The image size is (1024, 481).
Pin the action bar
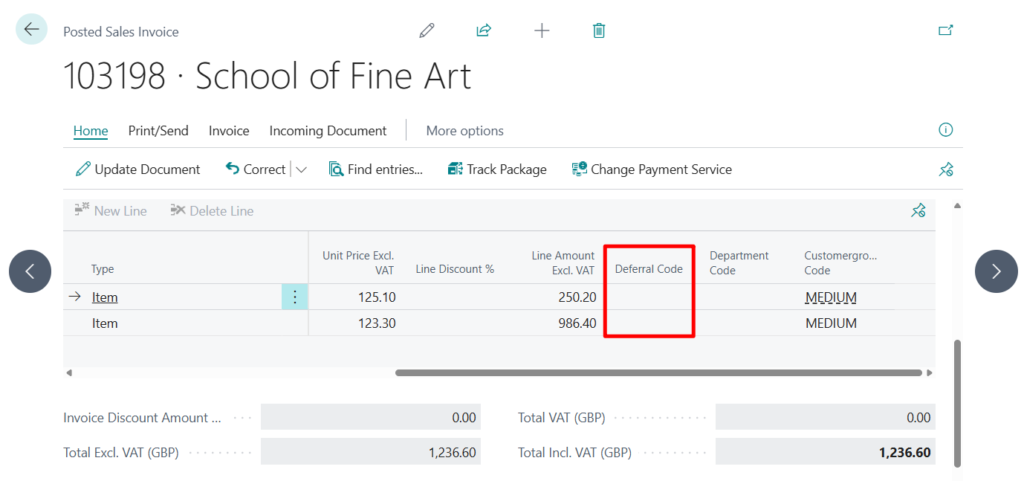[x=945, y=170]
